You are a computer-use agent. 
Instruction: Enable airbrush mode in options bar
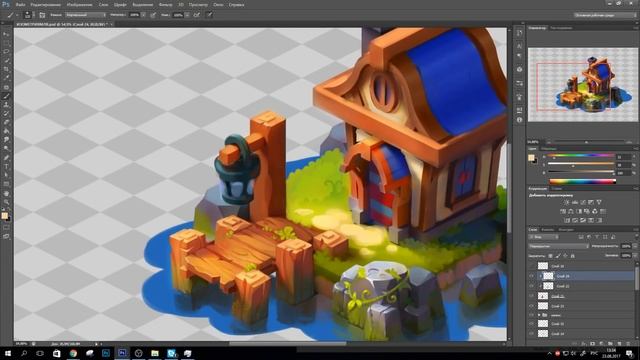pos(197,15)
